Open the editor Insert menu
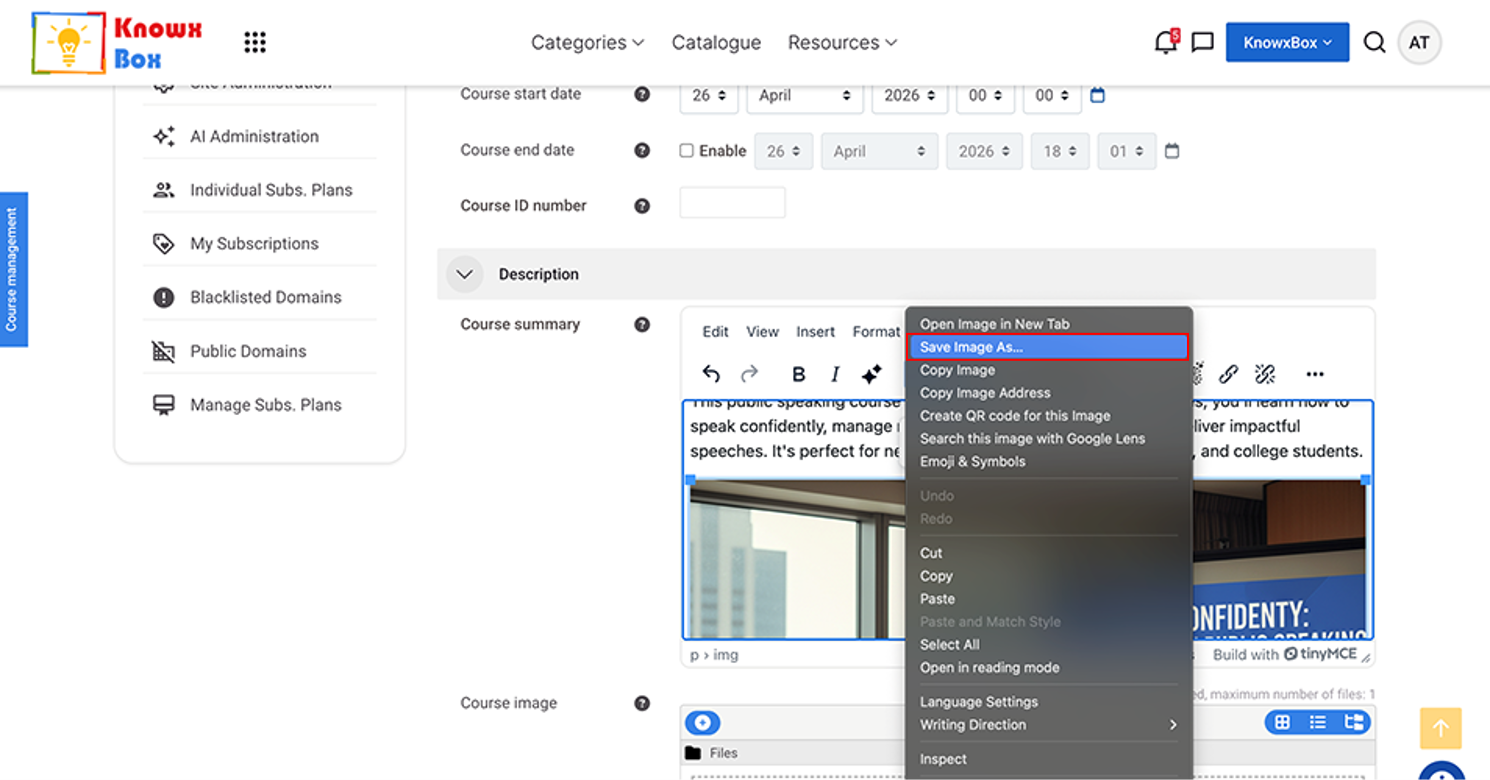This screenshot has width=1490, height=780. pyautogui.click(x=815, y=332)
